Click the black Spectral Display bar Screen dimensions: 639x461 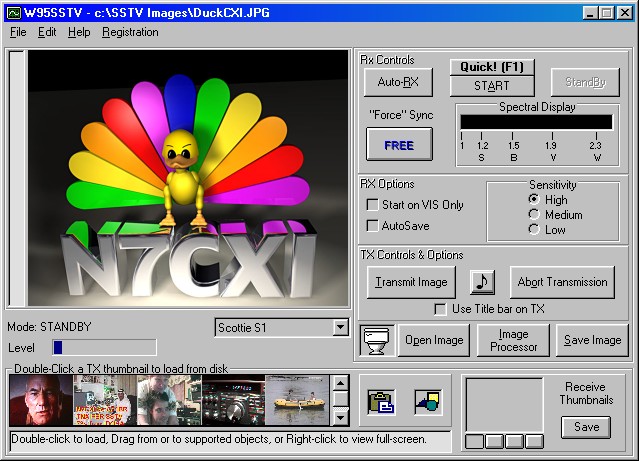tap(536, 122)
